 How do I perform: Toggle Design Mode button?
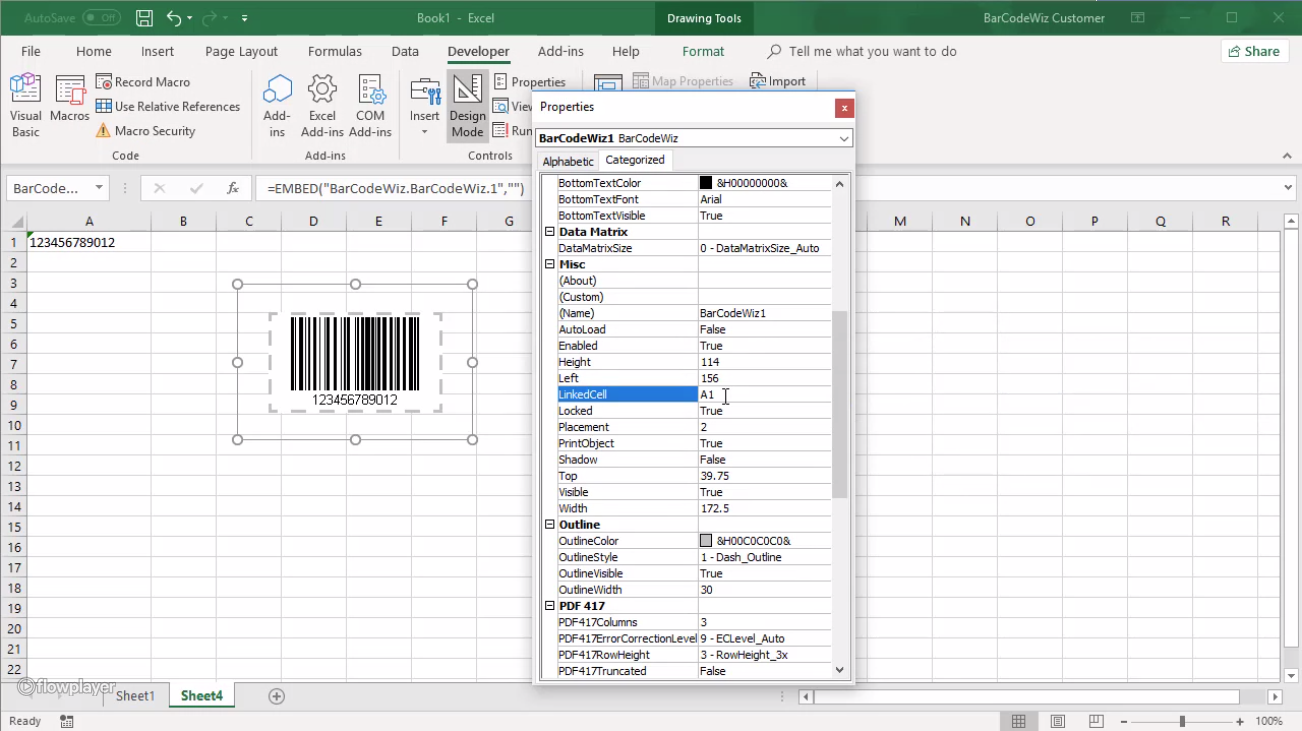click(x=467, y=105)
